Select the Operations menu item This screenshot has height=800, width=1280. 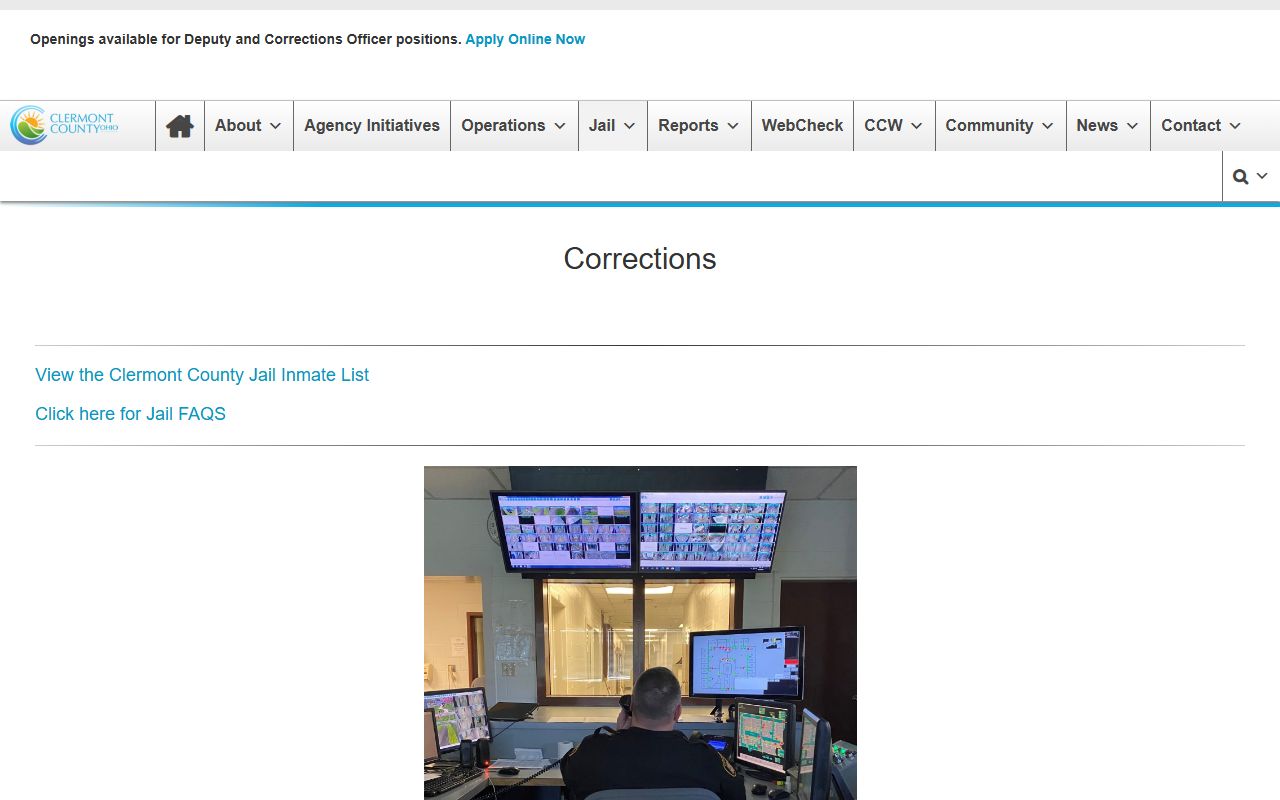point(503,125)
